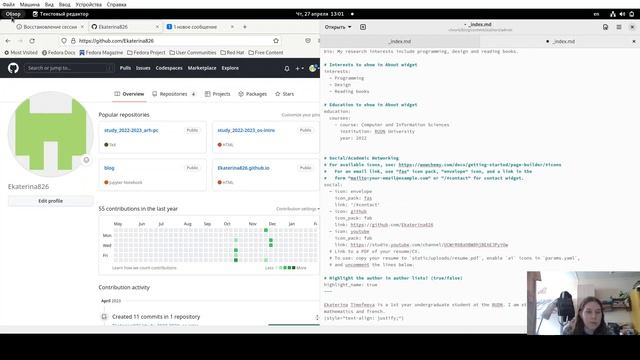Expand Открыть dropdown in text editor

point(338,27)
